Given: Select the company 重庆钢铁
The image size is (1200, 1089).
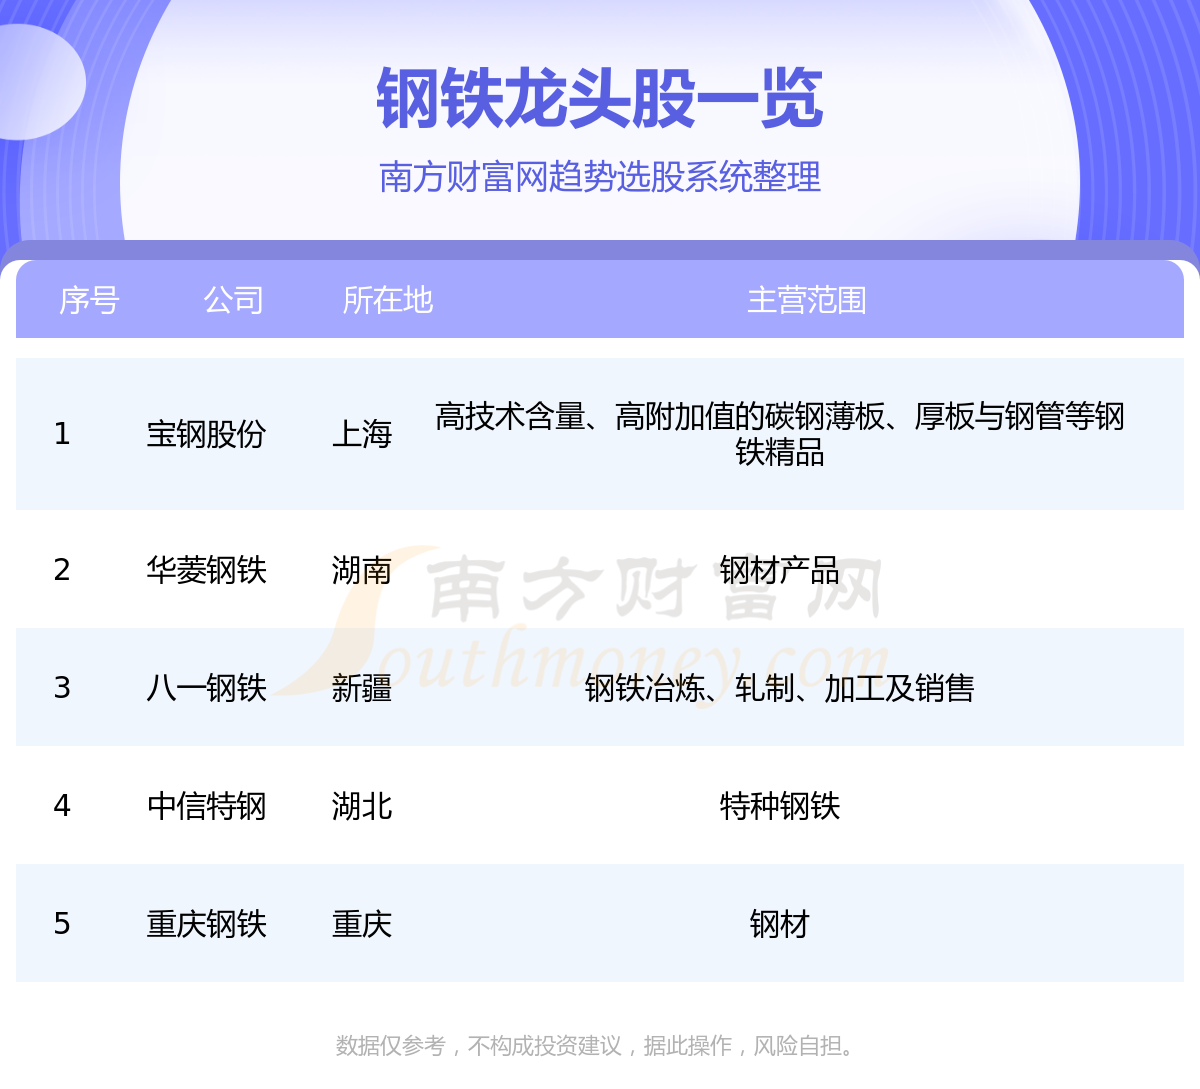Looking at the screenshot, I should point(206,924).
